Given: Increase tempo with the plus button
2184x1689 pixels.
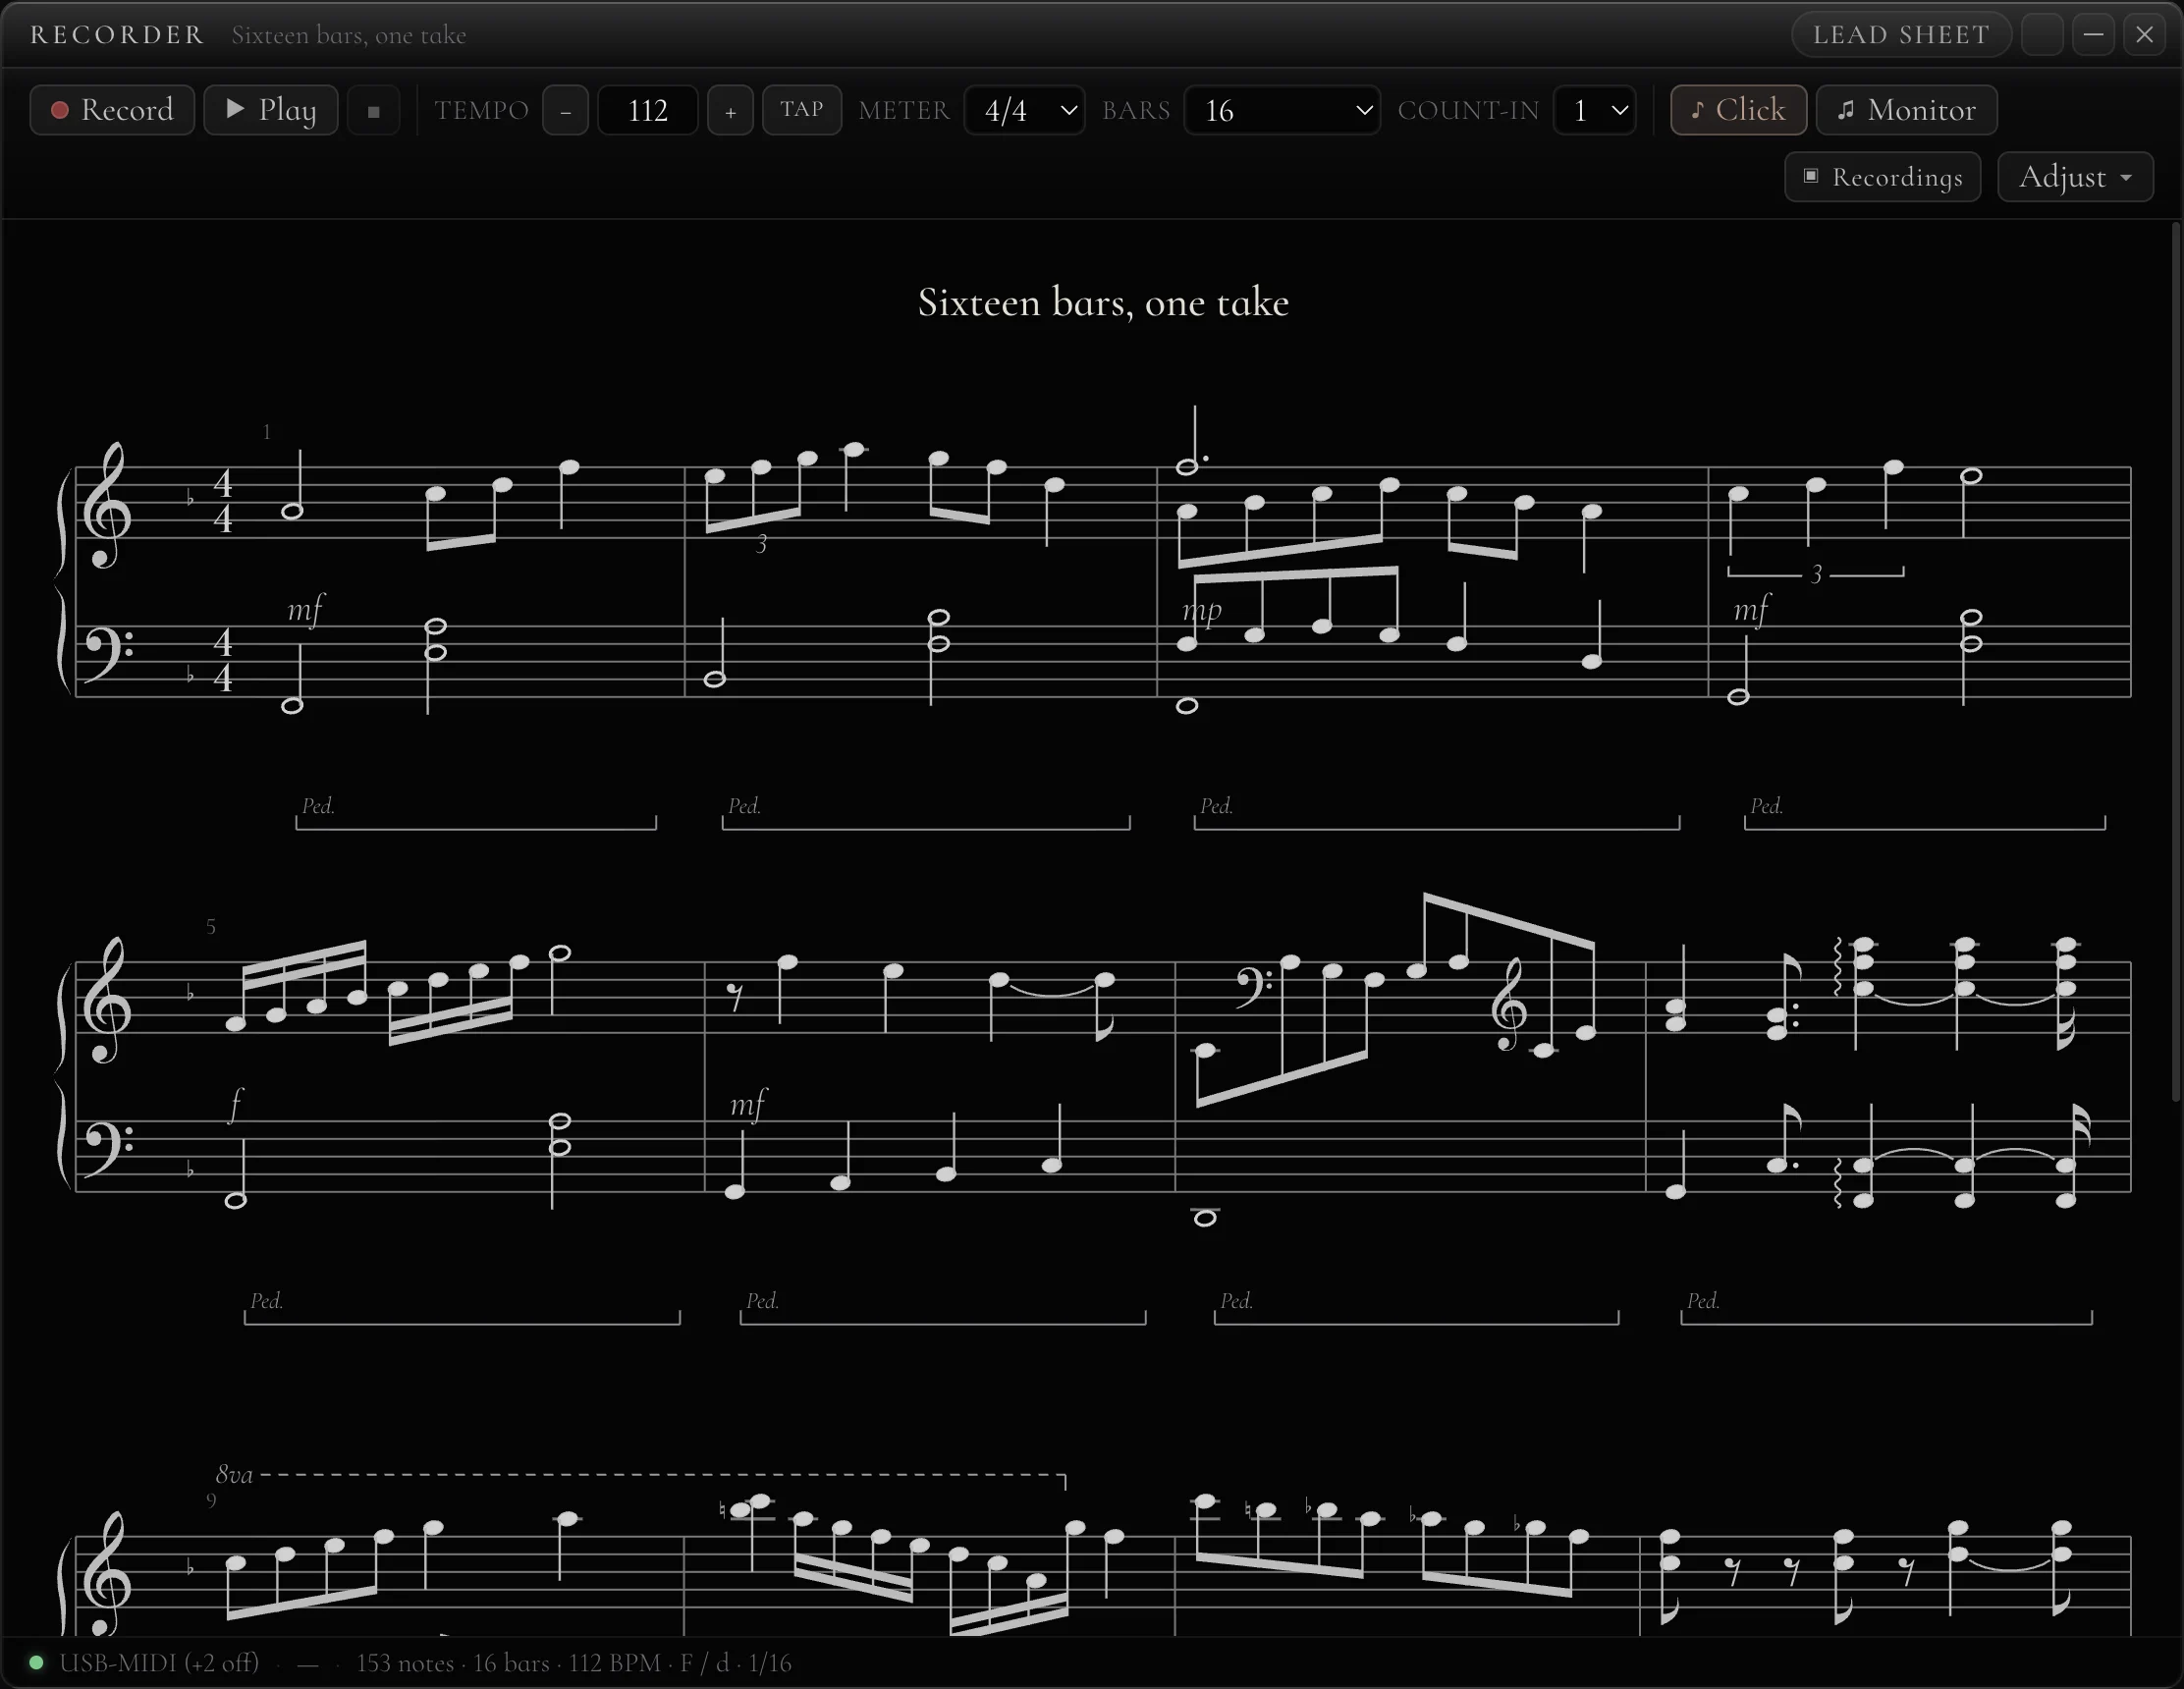Looking at the screenshot, I should (730, 111).
